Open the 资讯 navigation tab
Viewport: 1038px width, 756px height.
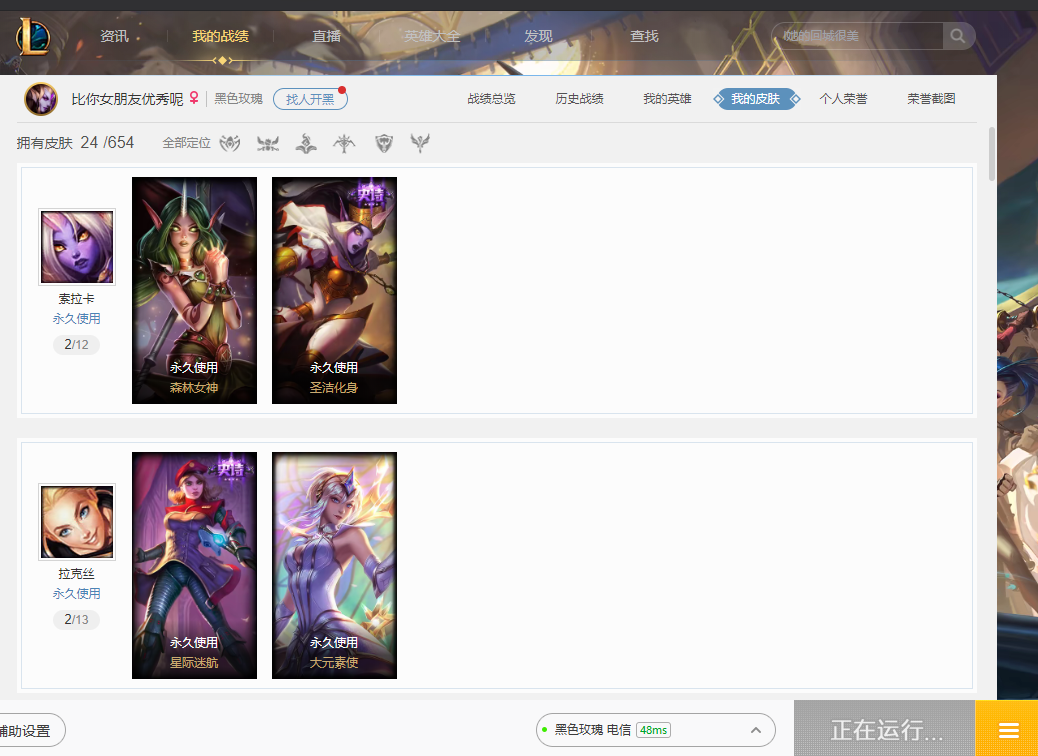coord(115,36)
